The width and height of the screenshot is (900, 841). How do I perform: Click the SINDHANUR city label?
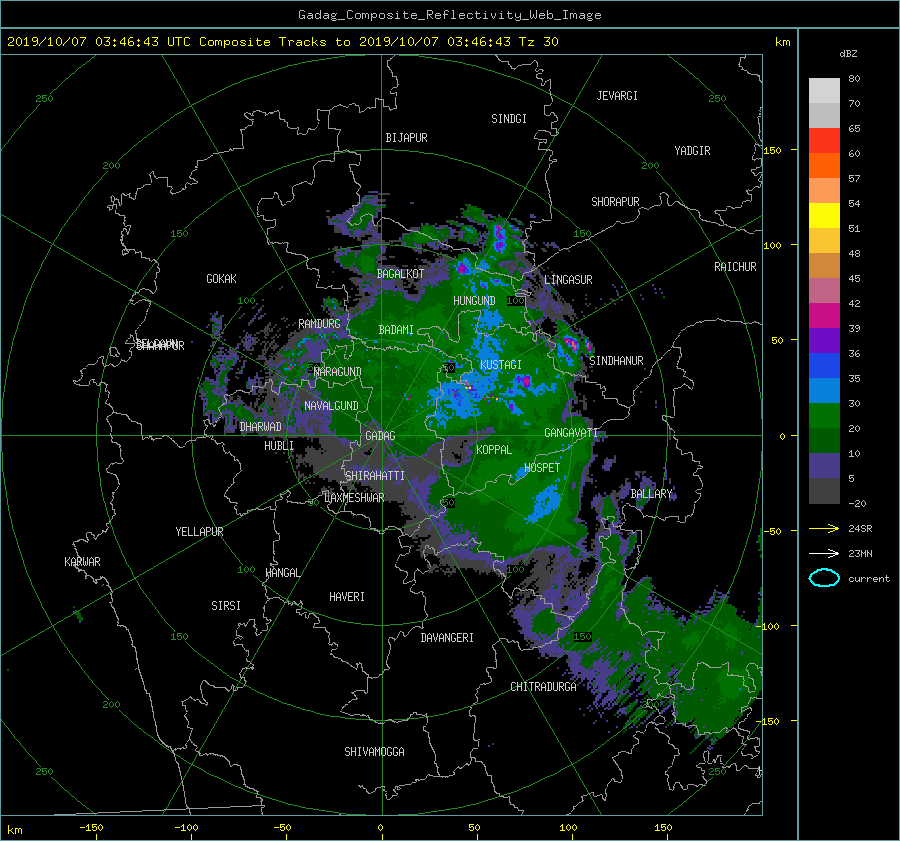coord(616,361)
